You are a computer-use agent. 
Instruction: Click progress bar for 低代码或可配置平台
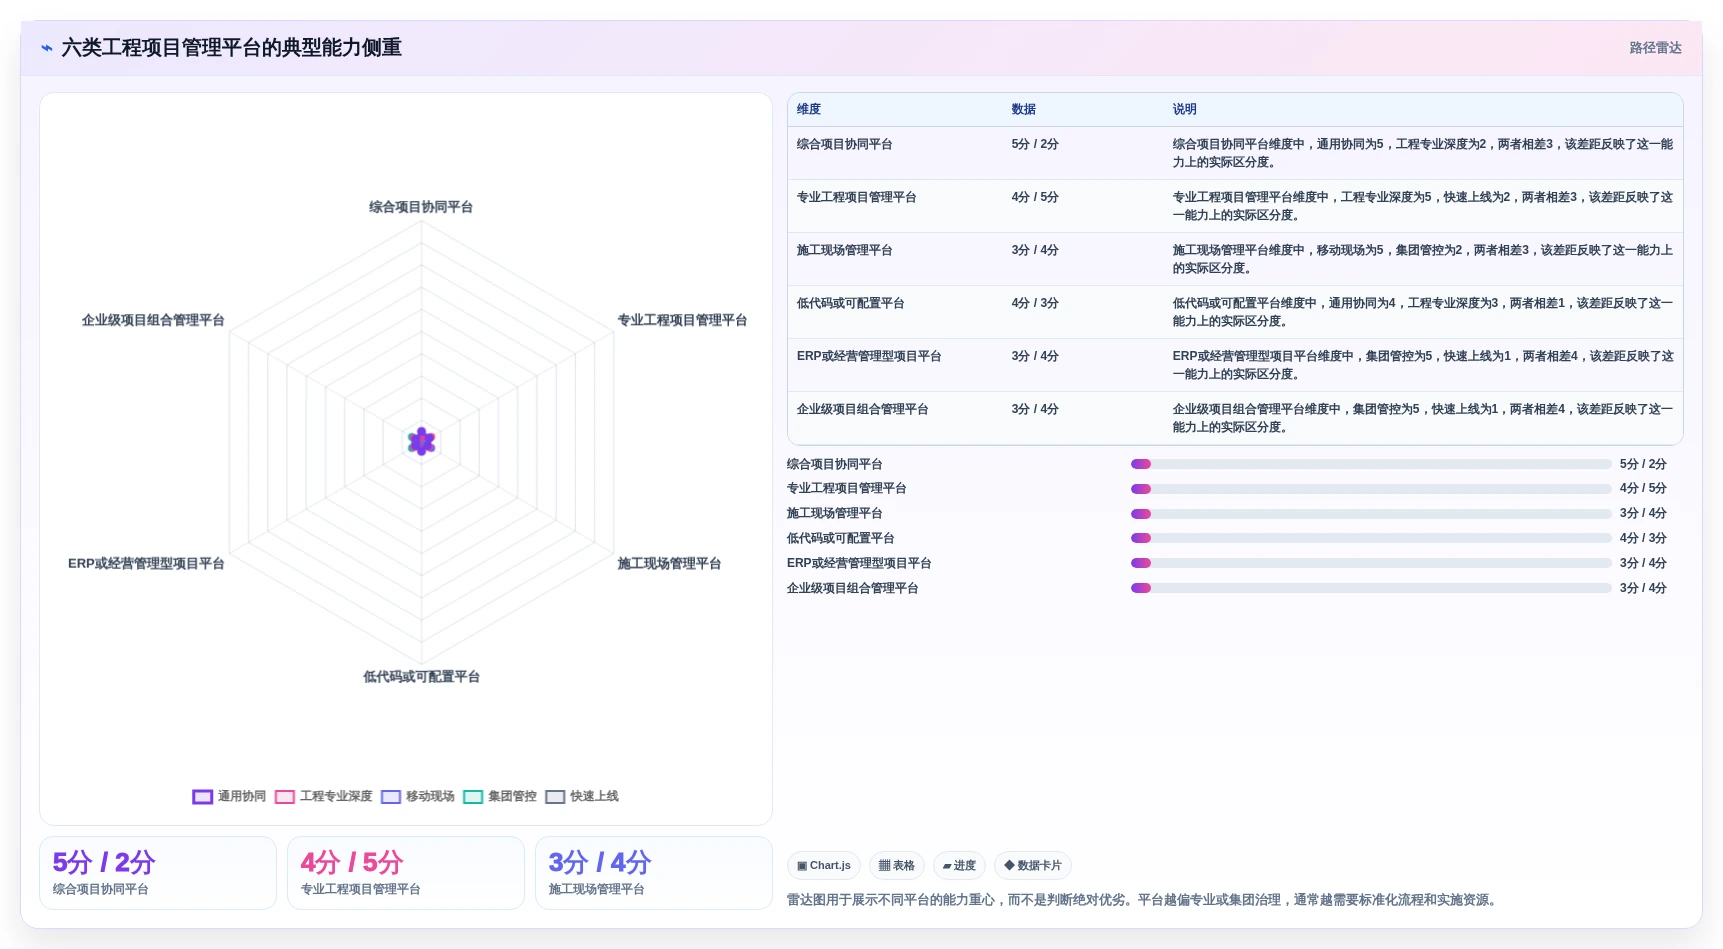pyautogui.click(x=1371, y=538)
